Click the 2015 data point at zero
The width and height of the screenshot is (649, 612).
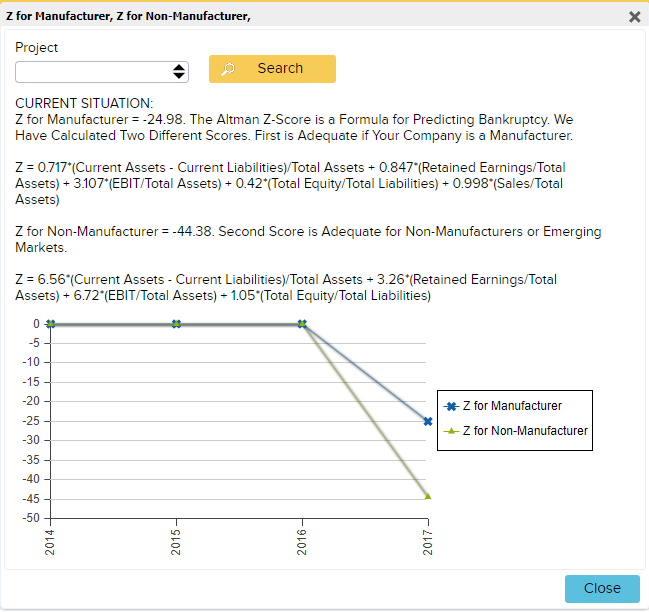[x=176, y=324]
